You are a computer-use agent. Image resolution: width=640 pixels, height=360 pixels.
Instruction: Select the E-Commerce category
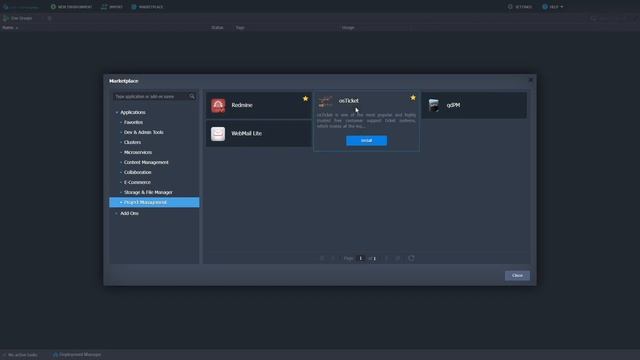pyautogui.click(x=137, y=182)
